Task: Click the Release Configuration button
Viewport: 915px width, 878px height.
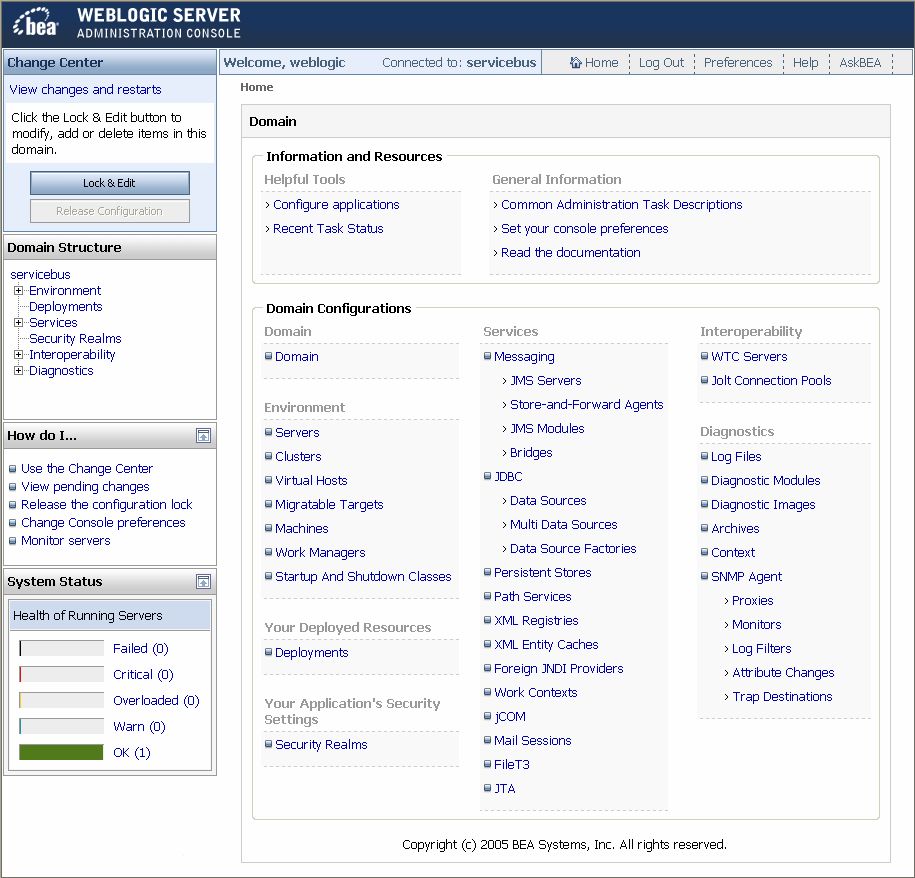Action: click(110, 211)
